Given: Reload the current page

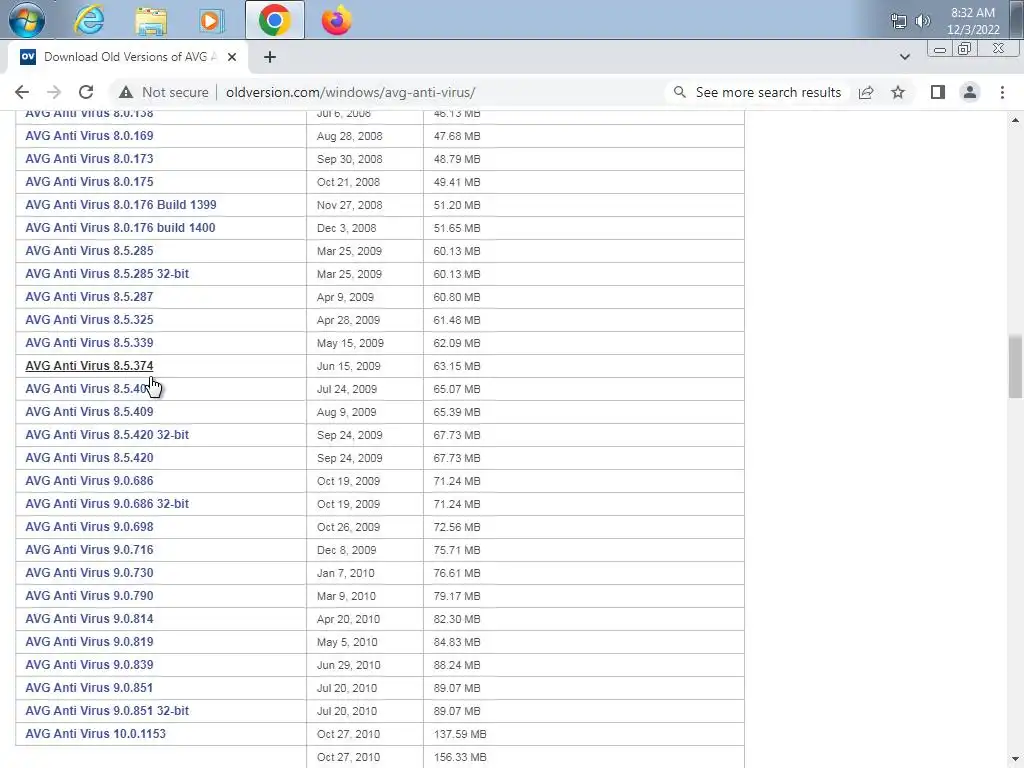Looking at the screenshot, I should point(86,92).
